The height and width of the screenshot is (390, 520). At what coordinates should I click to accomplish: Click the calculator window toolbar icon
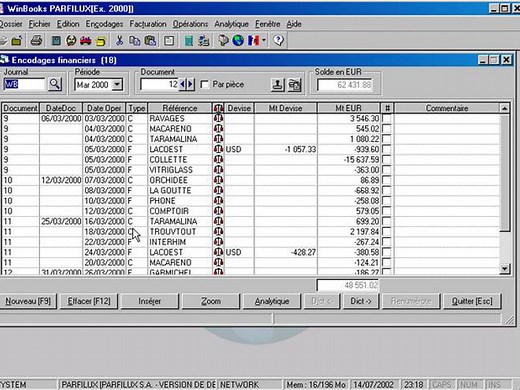click(x=169, y=41)
